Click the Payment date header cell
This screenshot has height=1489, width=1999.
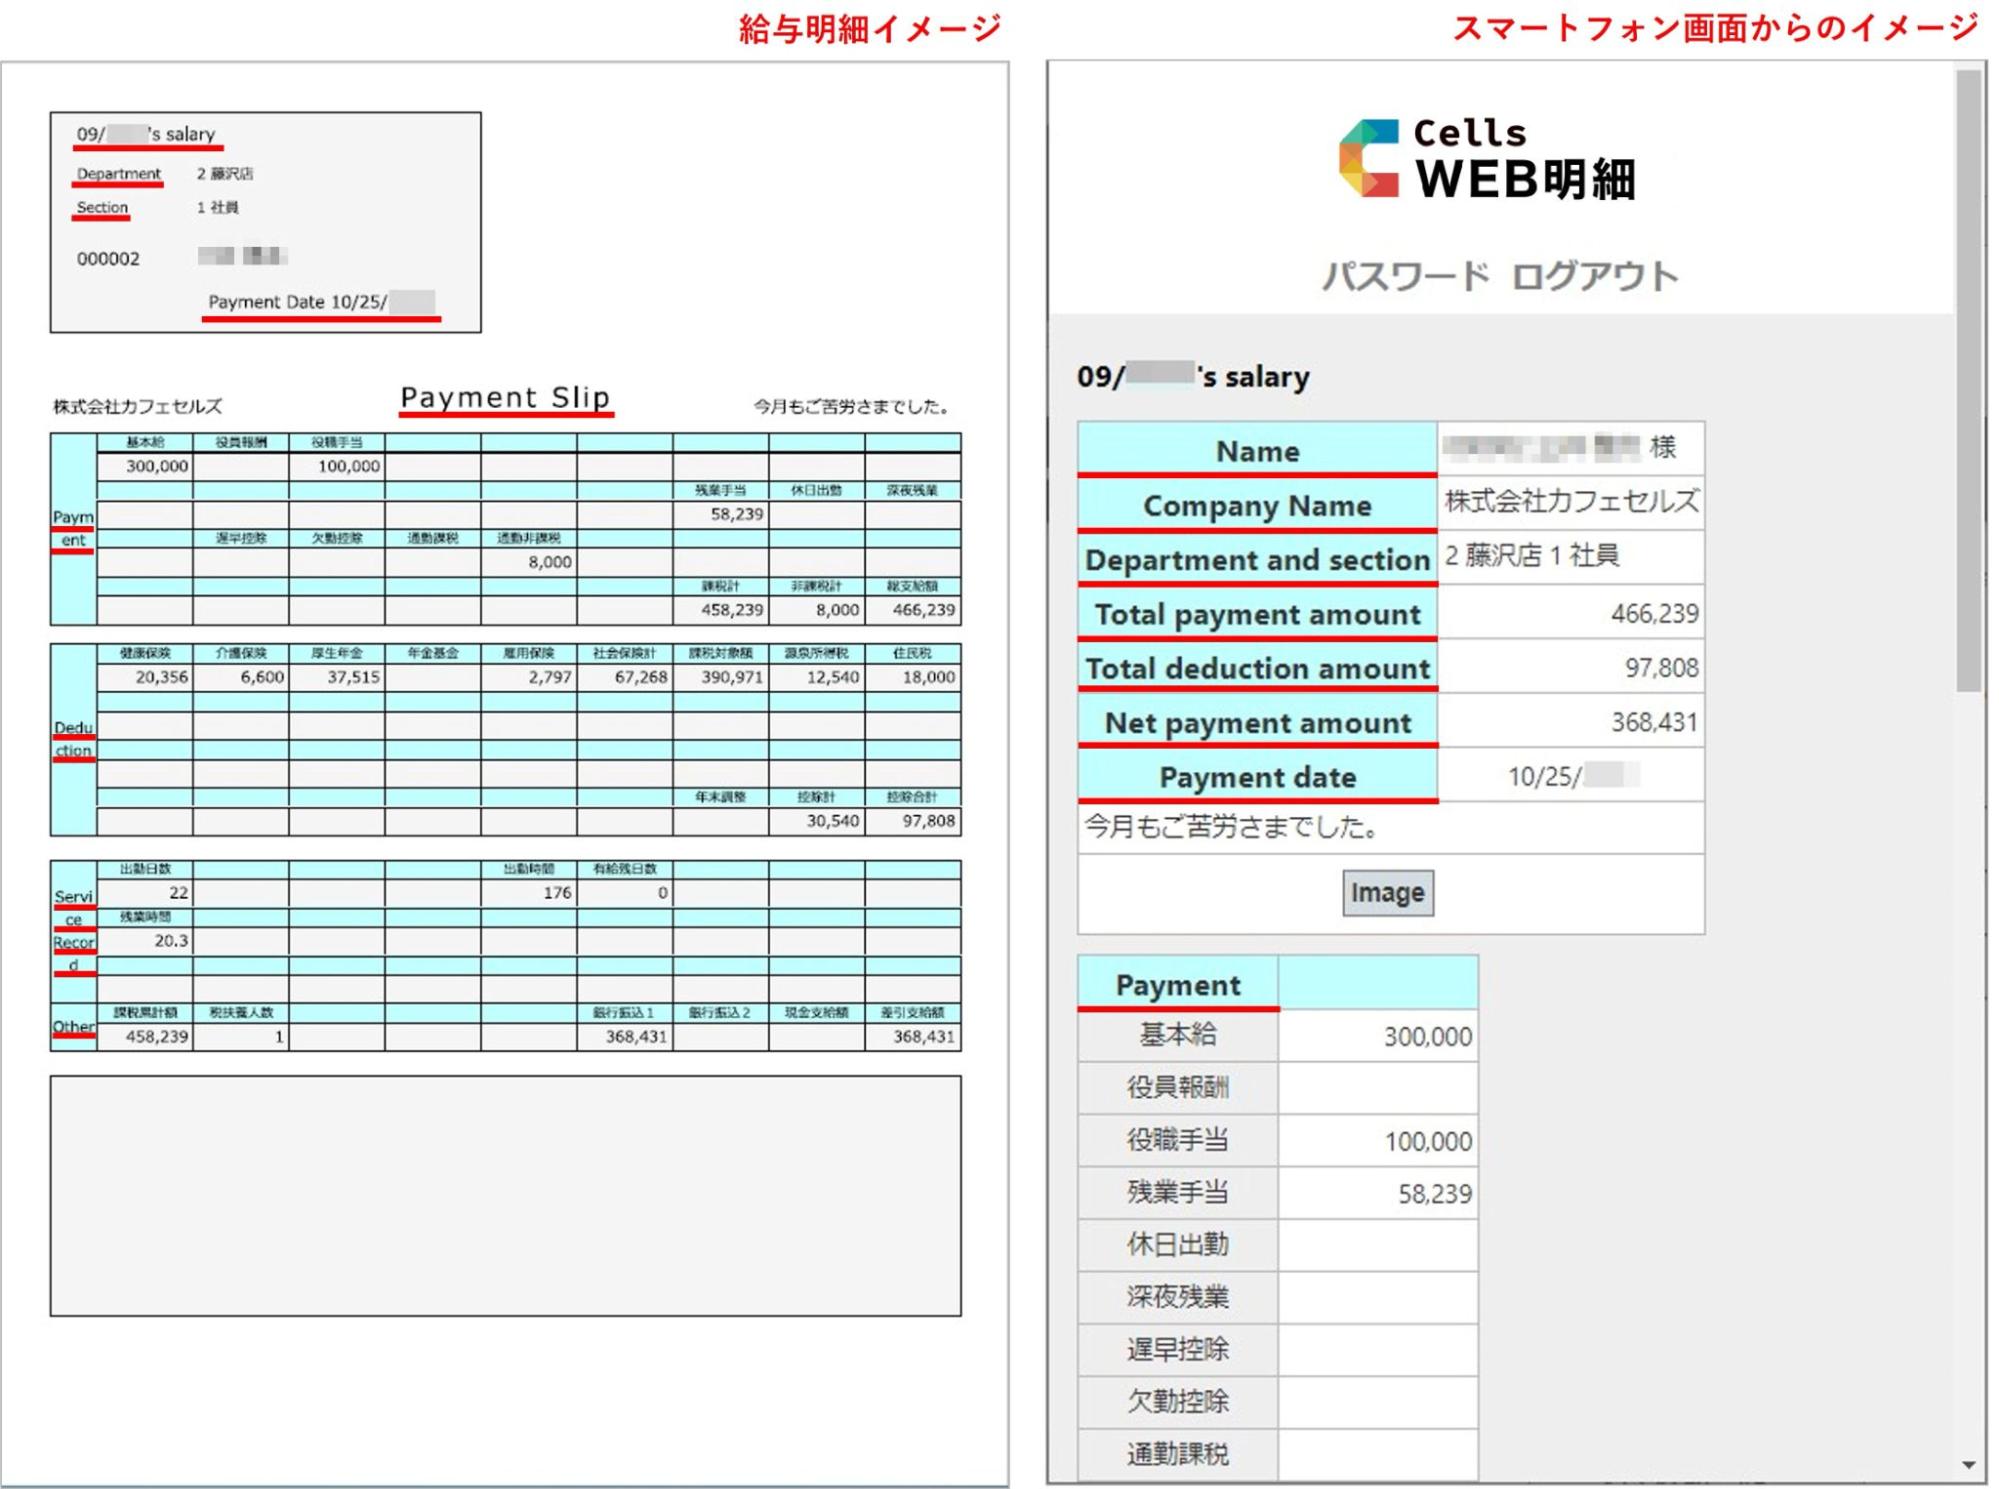coord(1257,777)
